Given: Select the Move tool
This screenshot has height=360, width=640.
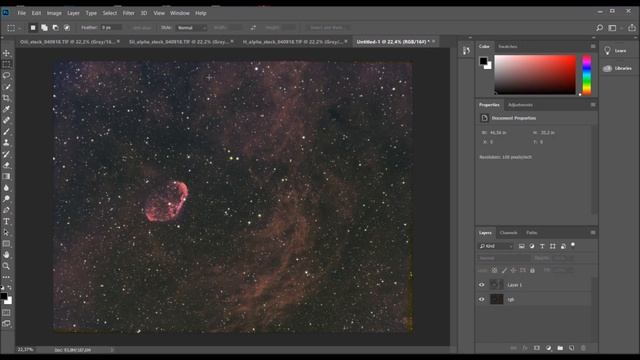Looking at the screenshot, I should coord(7,53).
